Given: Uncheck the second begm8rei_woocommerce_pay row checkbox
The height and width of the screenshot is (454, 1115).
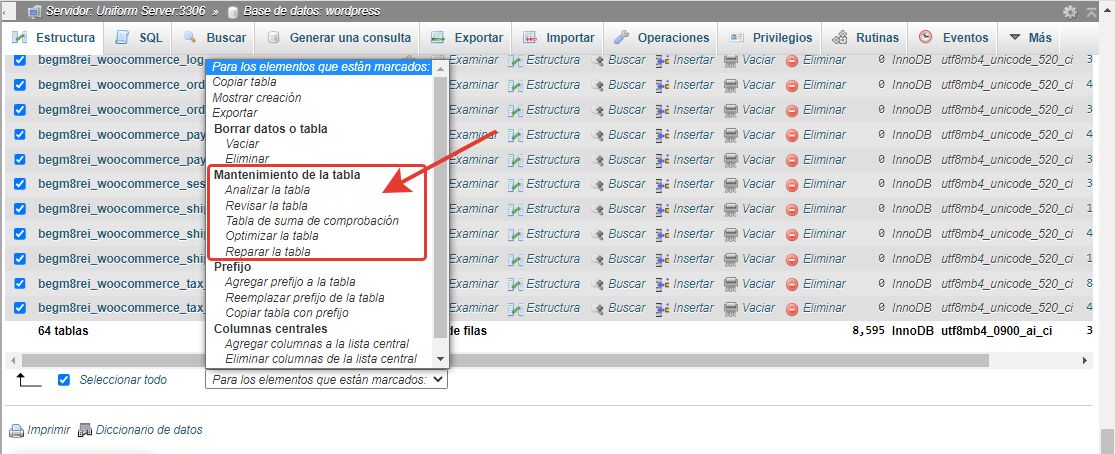Looking at the screenshot, I should click(x=20, y=159).
